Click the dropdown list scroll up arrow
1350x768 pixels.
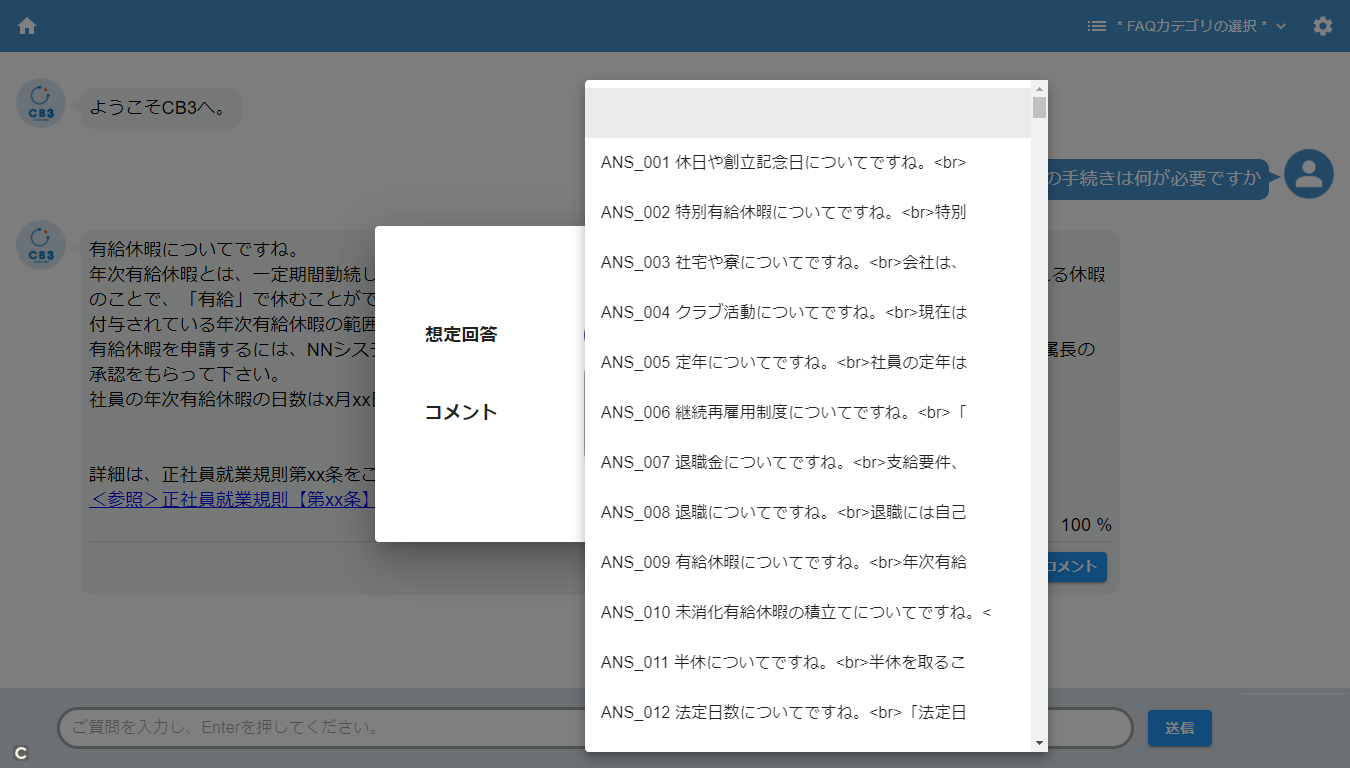pos(1039,88)
